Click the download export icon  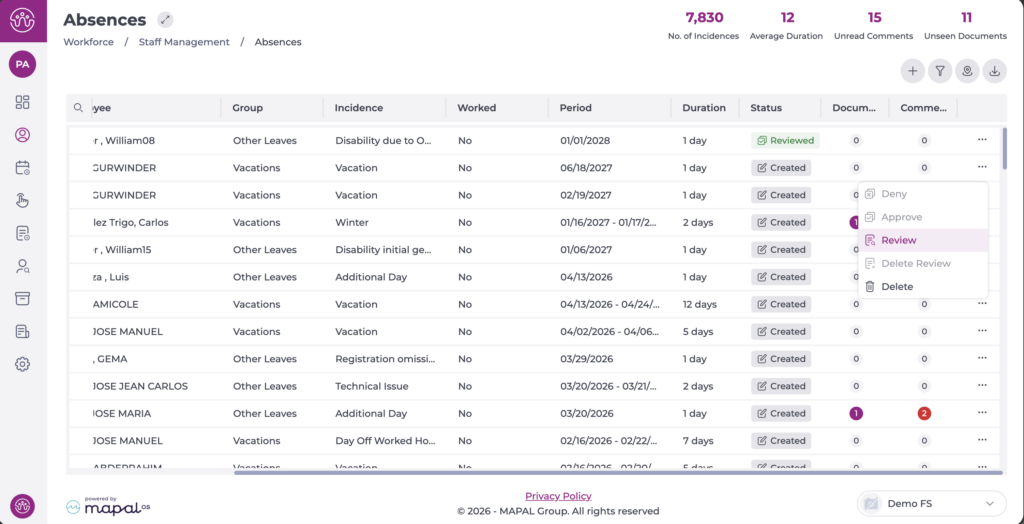[994, 71]
